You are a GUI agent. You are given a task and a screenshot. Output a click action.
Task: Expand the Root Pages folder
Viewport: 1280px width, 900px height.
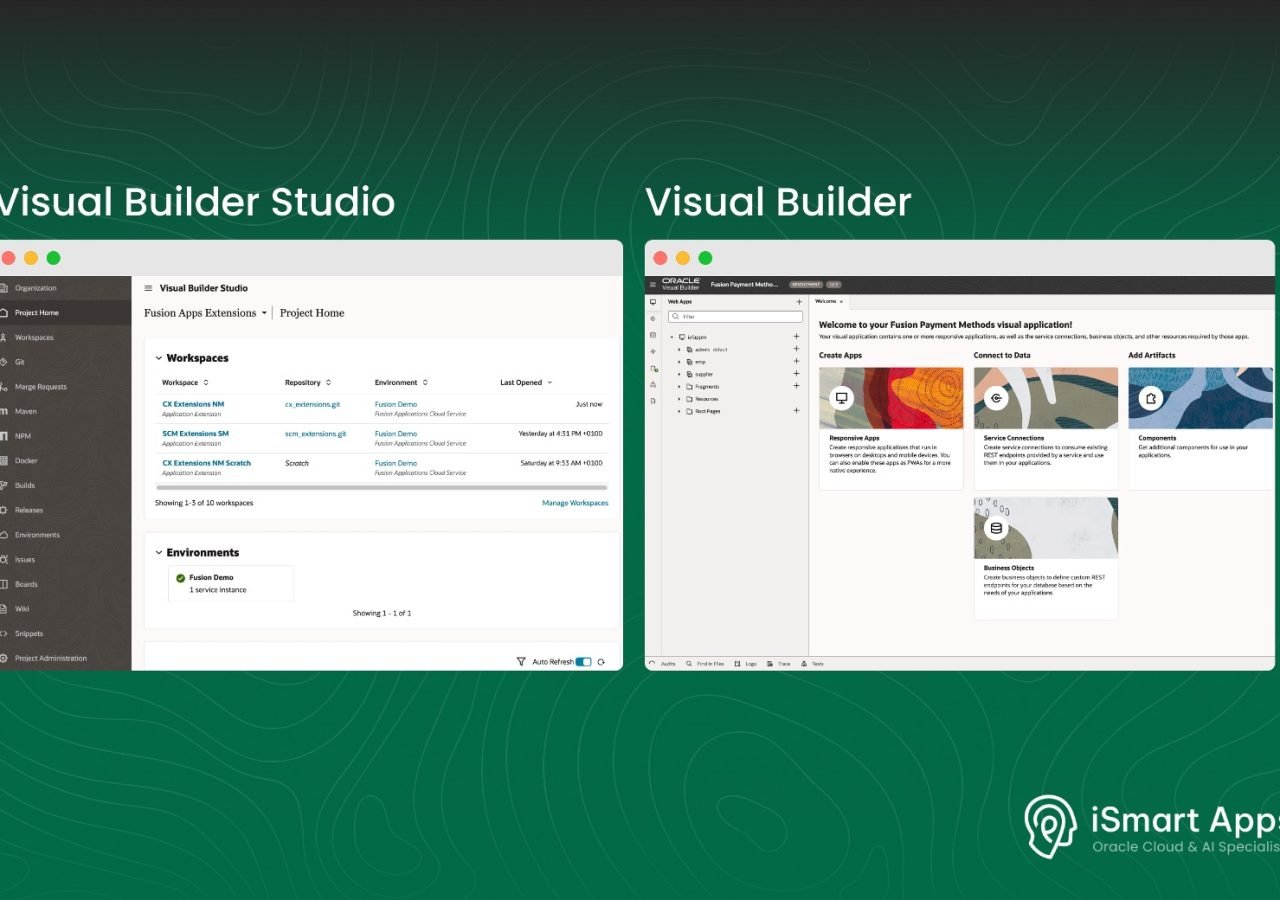click(x=679, y=411)
